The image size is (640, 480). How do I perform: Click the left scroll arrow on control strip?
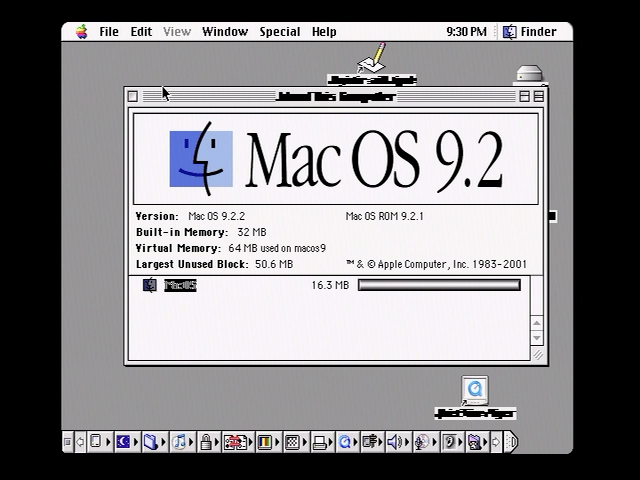coord(80,442)
